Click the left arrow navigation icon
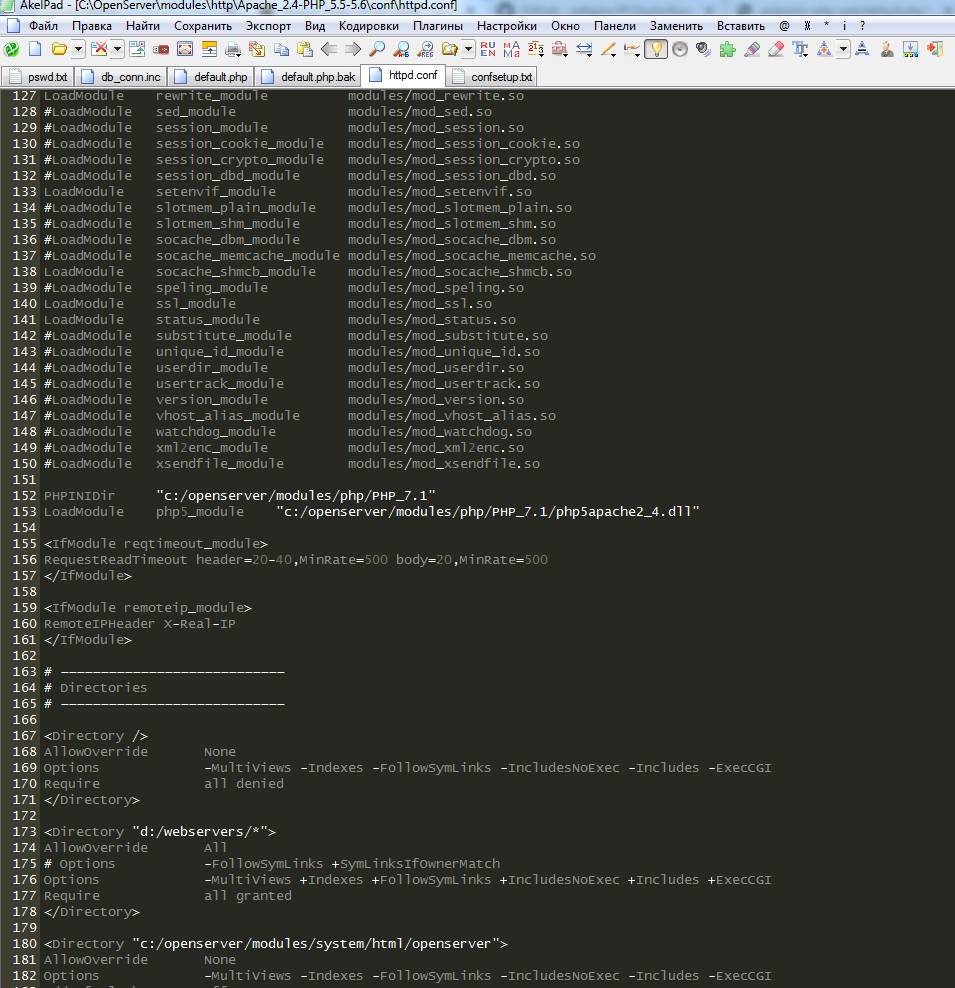The height and width of the screenshot is (988, 955). (329, 48)
